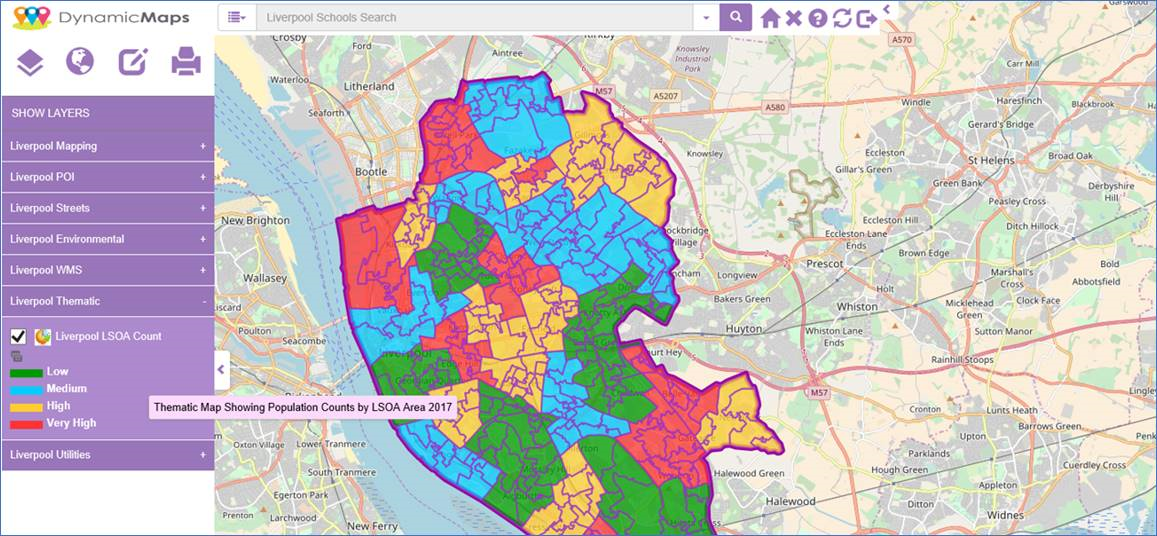Click the logout exit icon
The image size is (1157, 536).
(x=866, y=18)
